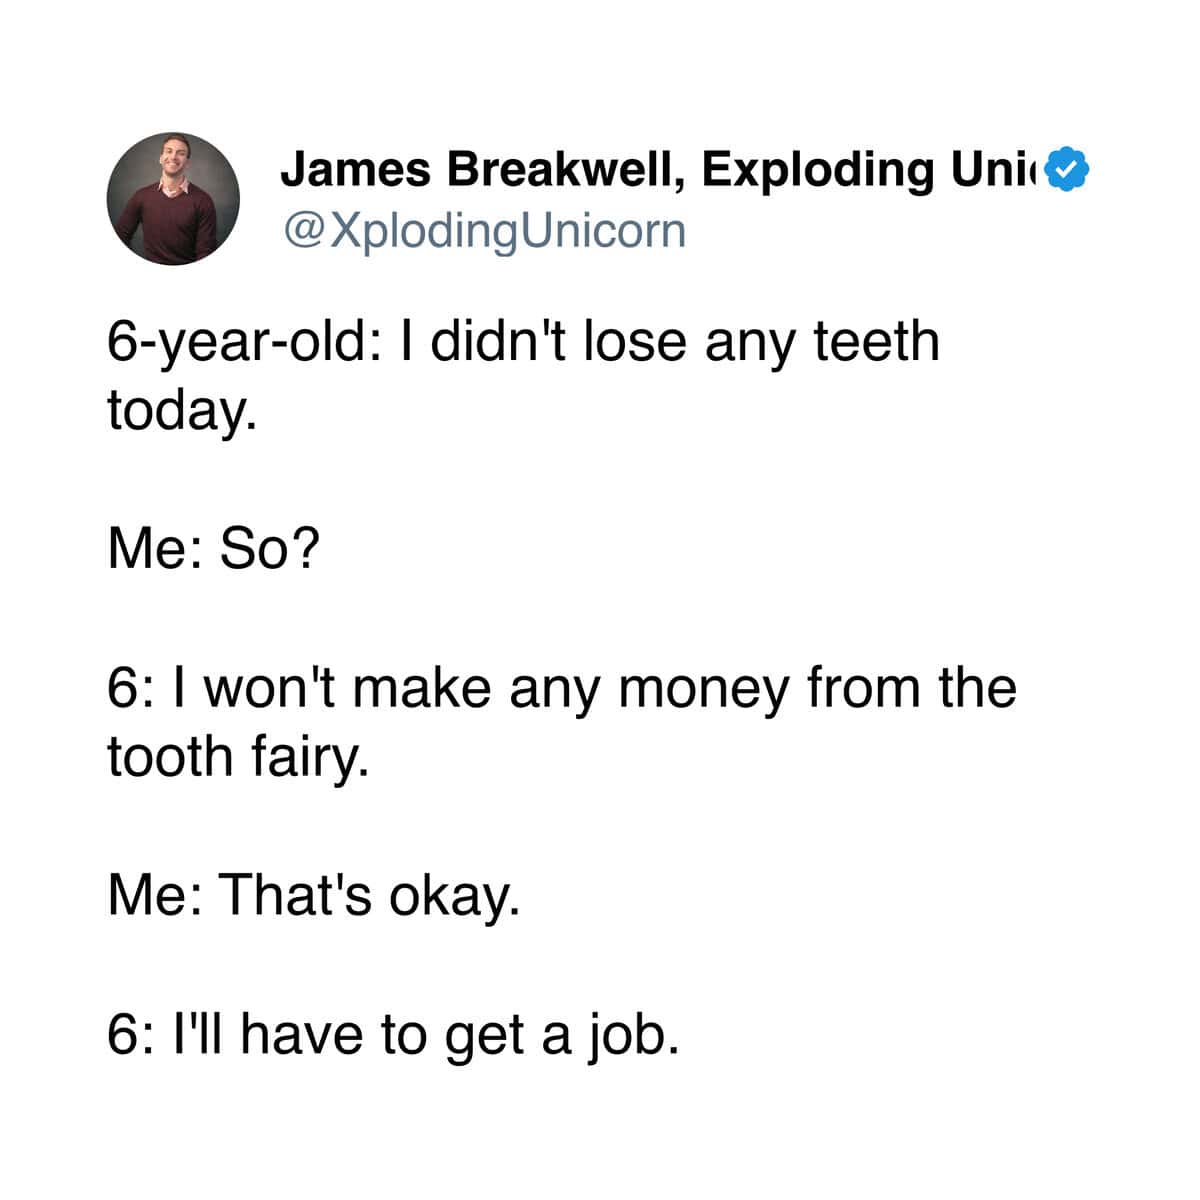The width and height of the screenshot is (1200, 1200).
Task: Click "I'll have to get a job." line
Action: coord(394,1036)
